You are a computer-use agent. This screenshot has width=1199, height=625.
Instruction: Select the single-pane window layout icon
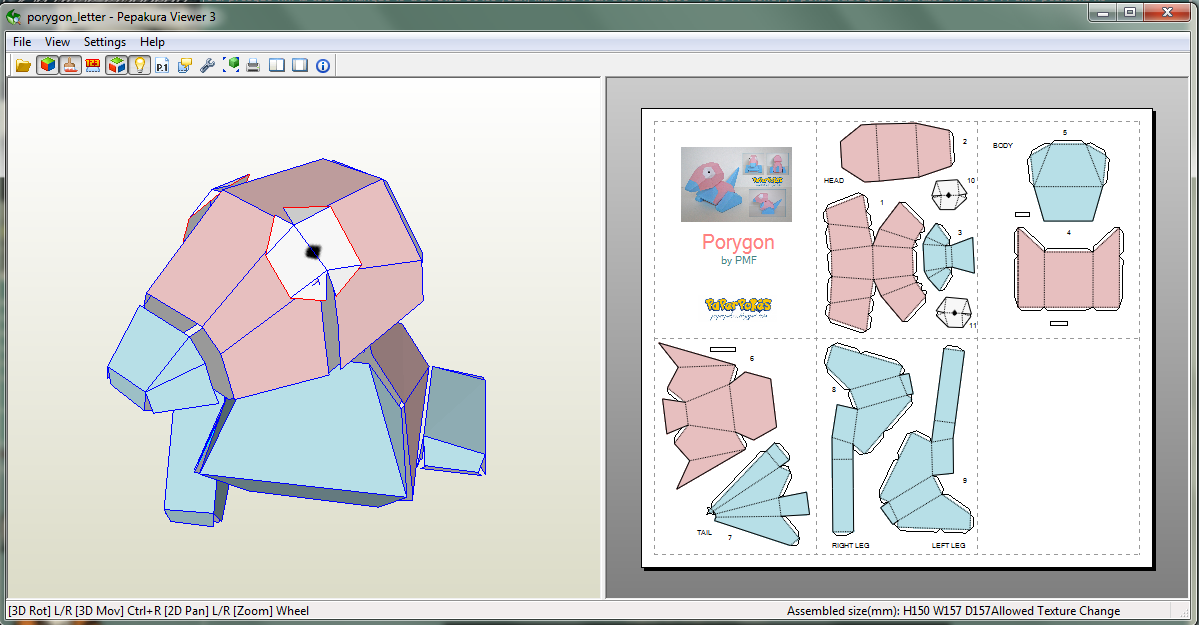point(300,66)
